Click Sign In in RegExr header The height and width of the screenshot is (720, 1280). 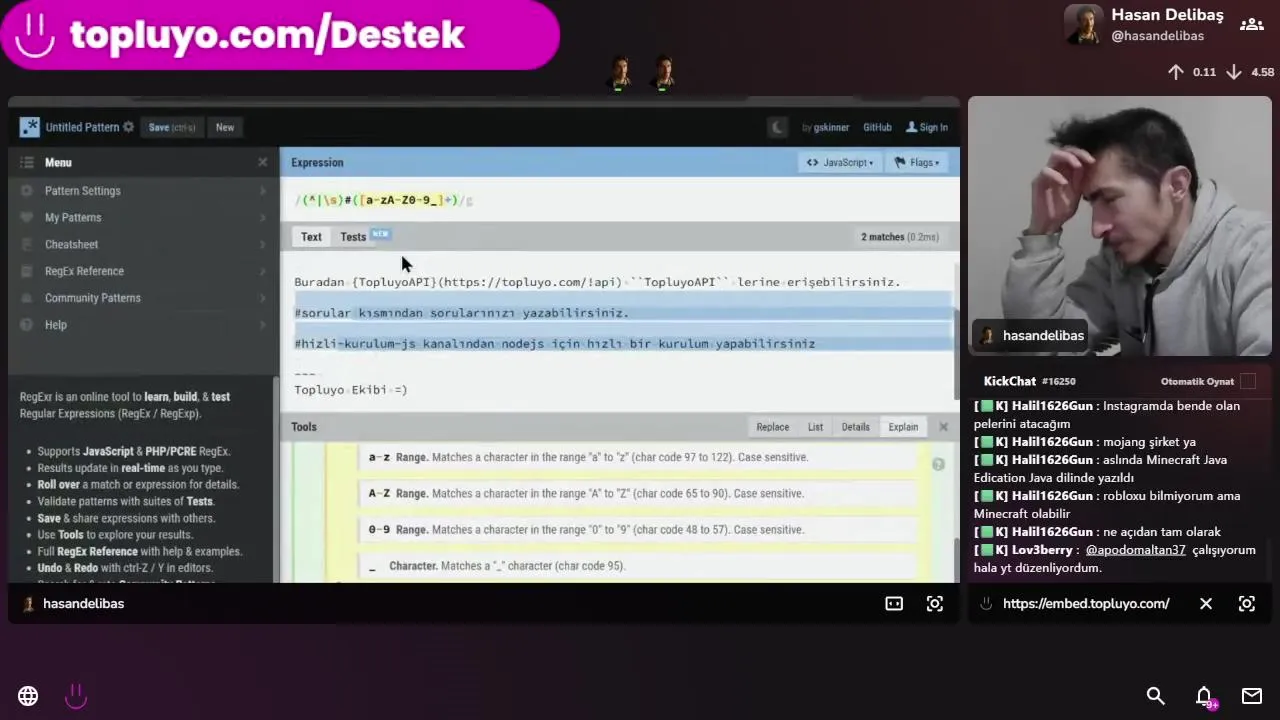click(x=927, y=127)
